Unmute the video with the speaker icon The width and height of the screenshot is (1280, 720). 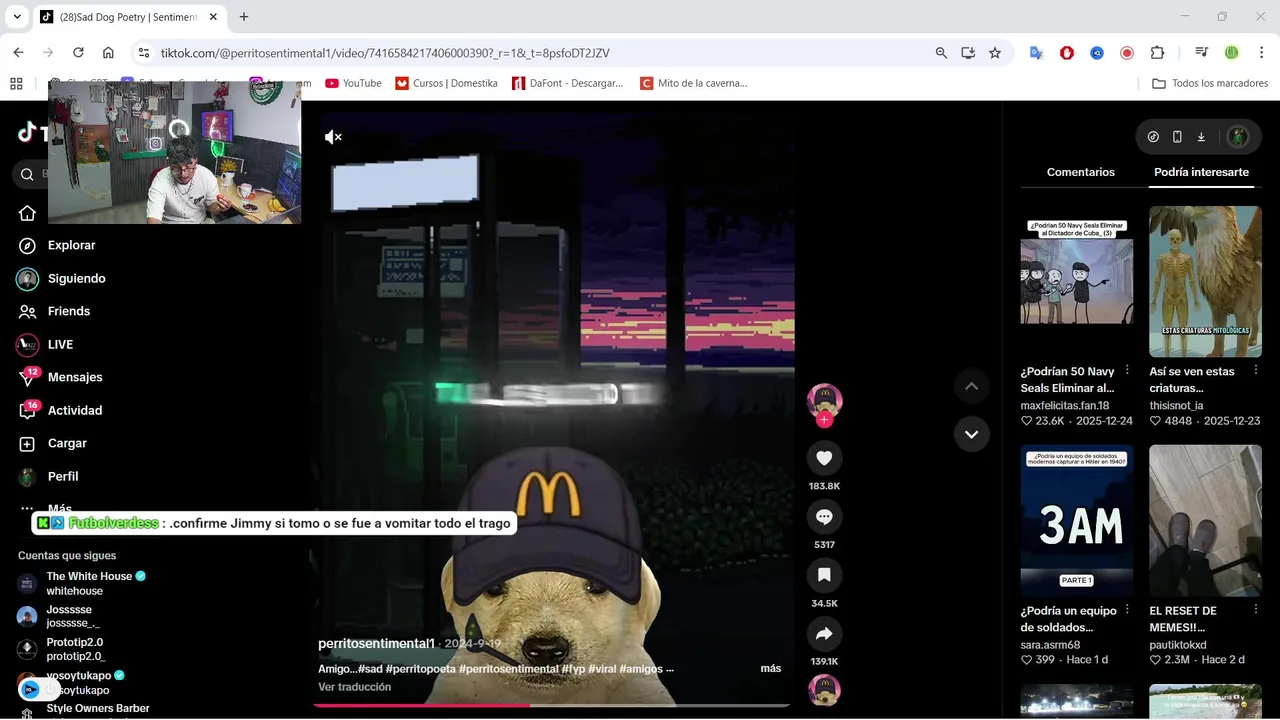pos(334,137)
